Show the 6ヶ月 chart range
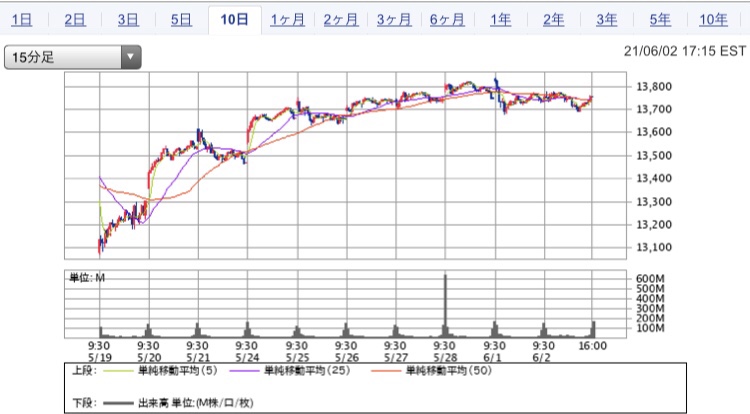This screenshot has height=414, width=750. coord(447,20)
